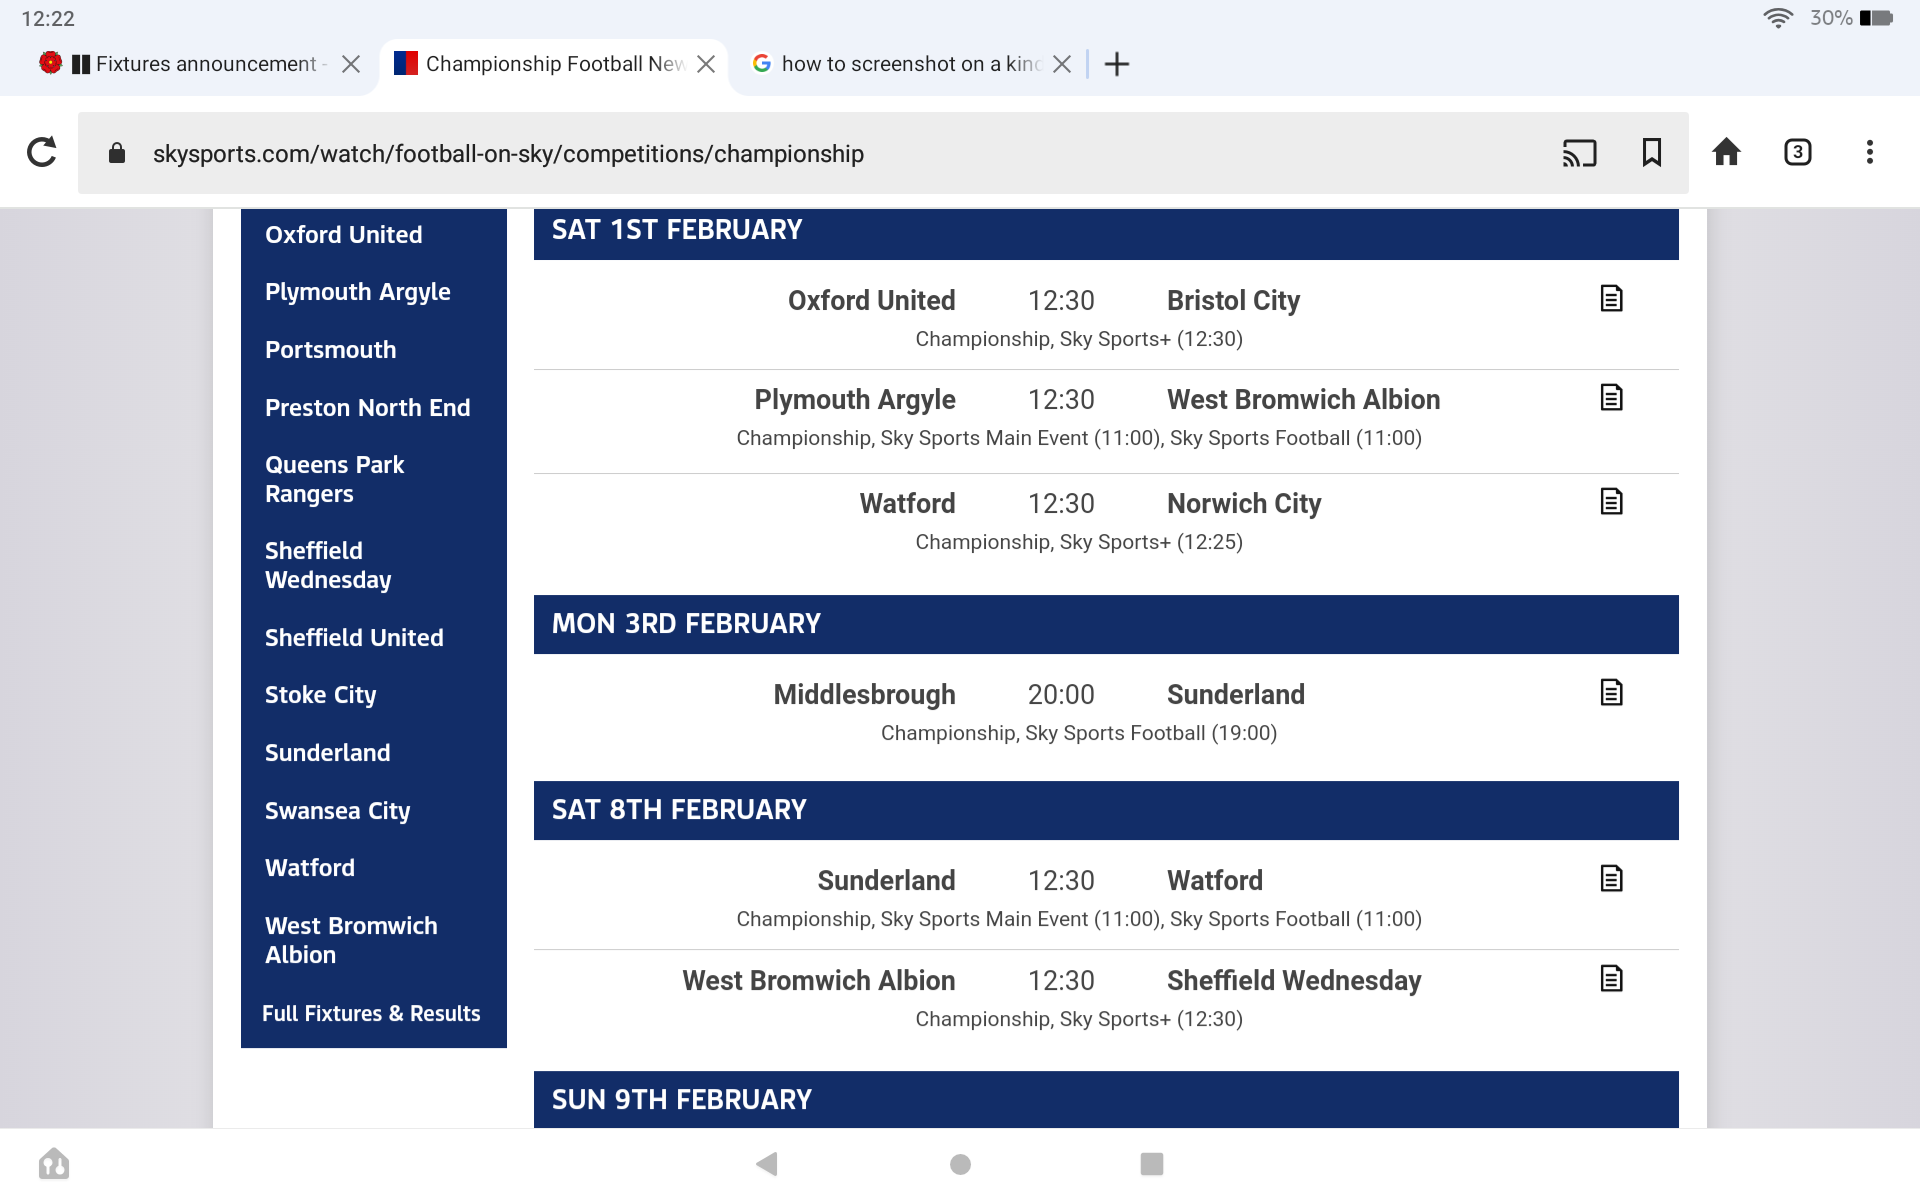Open Full Fixtures & Results link
This screenshot has height=1200, width=1920.
point(371,1013)
